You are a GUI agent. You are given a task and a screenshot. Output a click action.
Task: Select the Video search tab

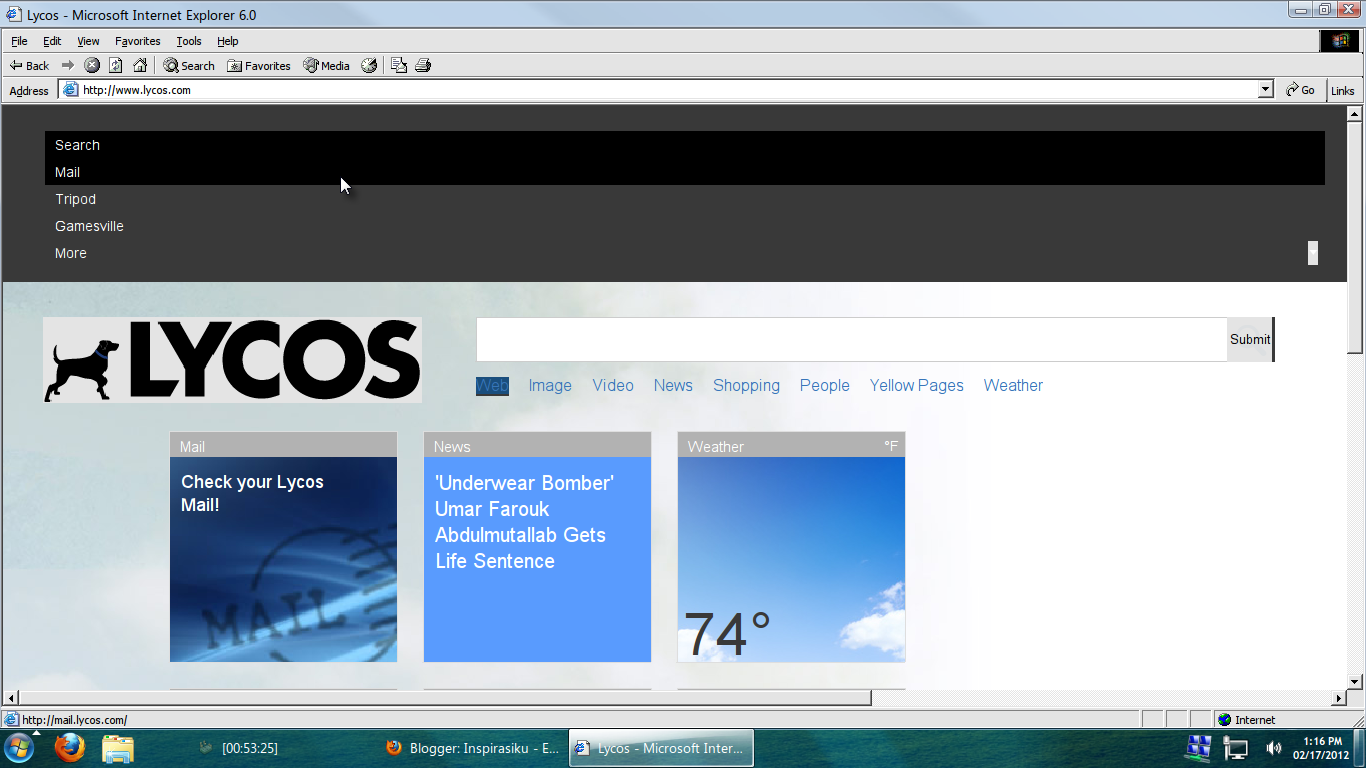coord(613,385)
